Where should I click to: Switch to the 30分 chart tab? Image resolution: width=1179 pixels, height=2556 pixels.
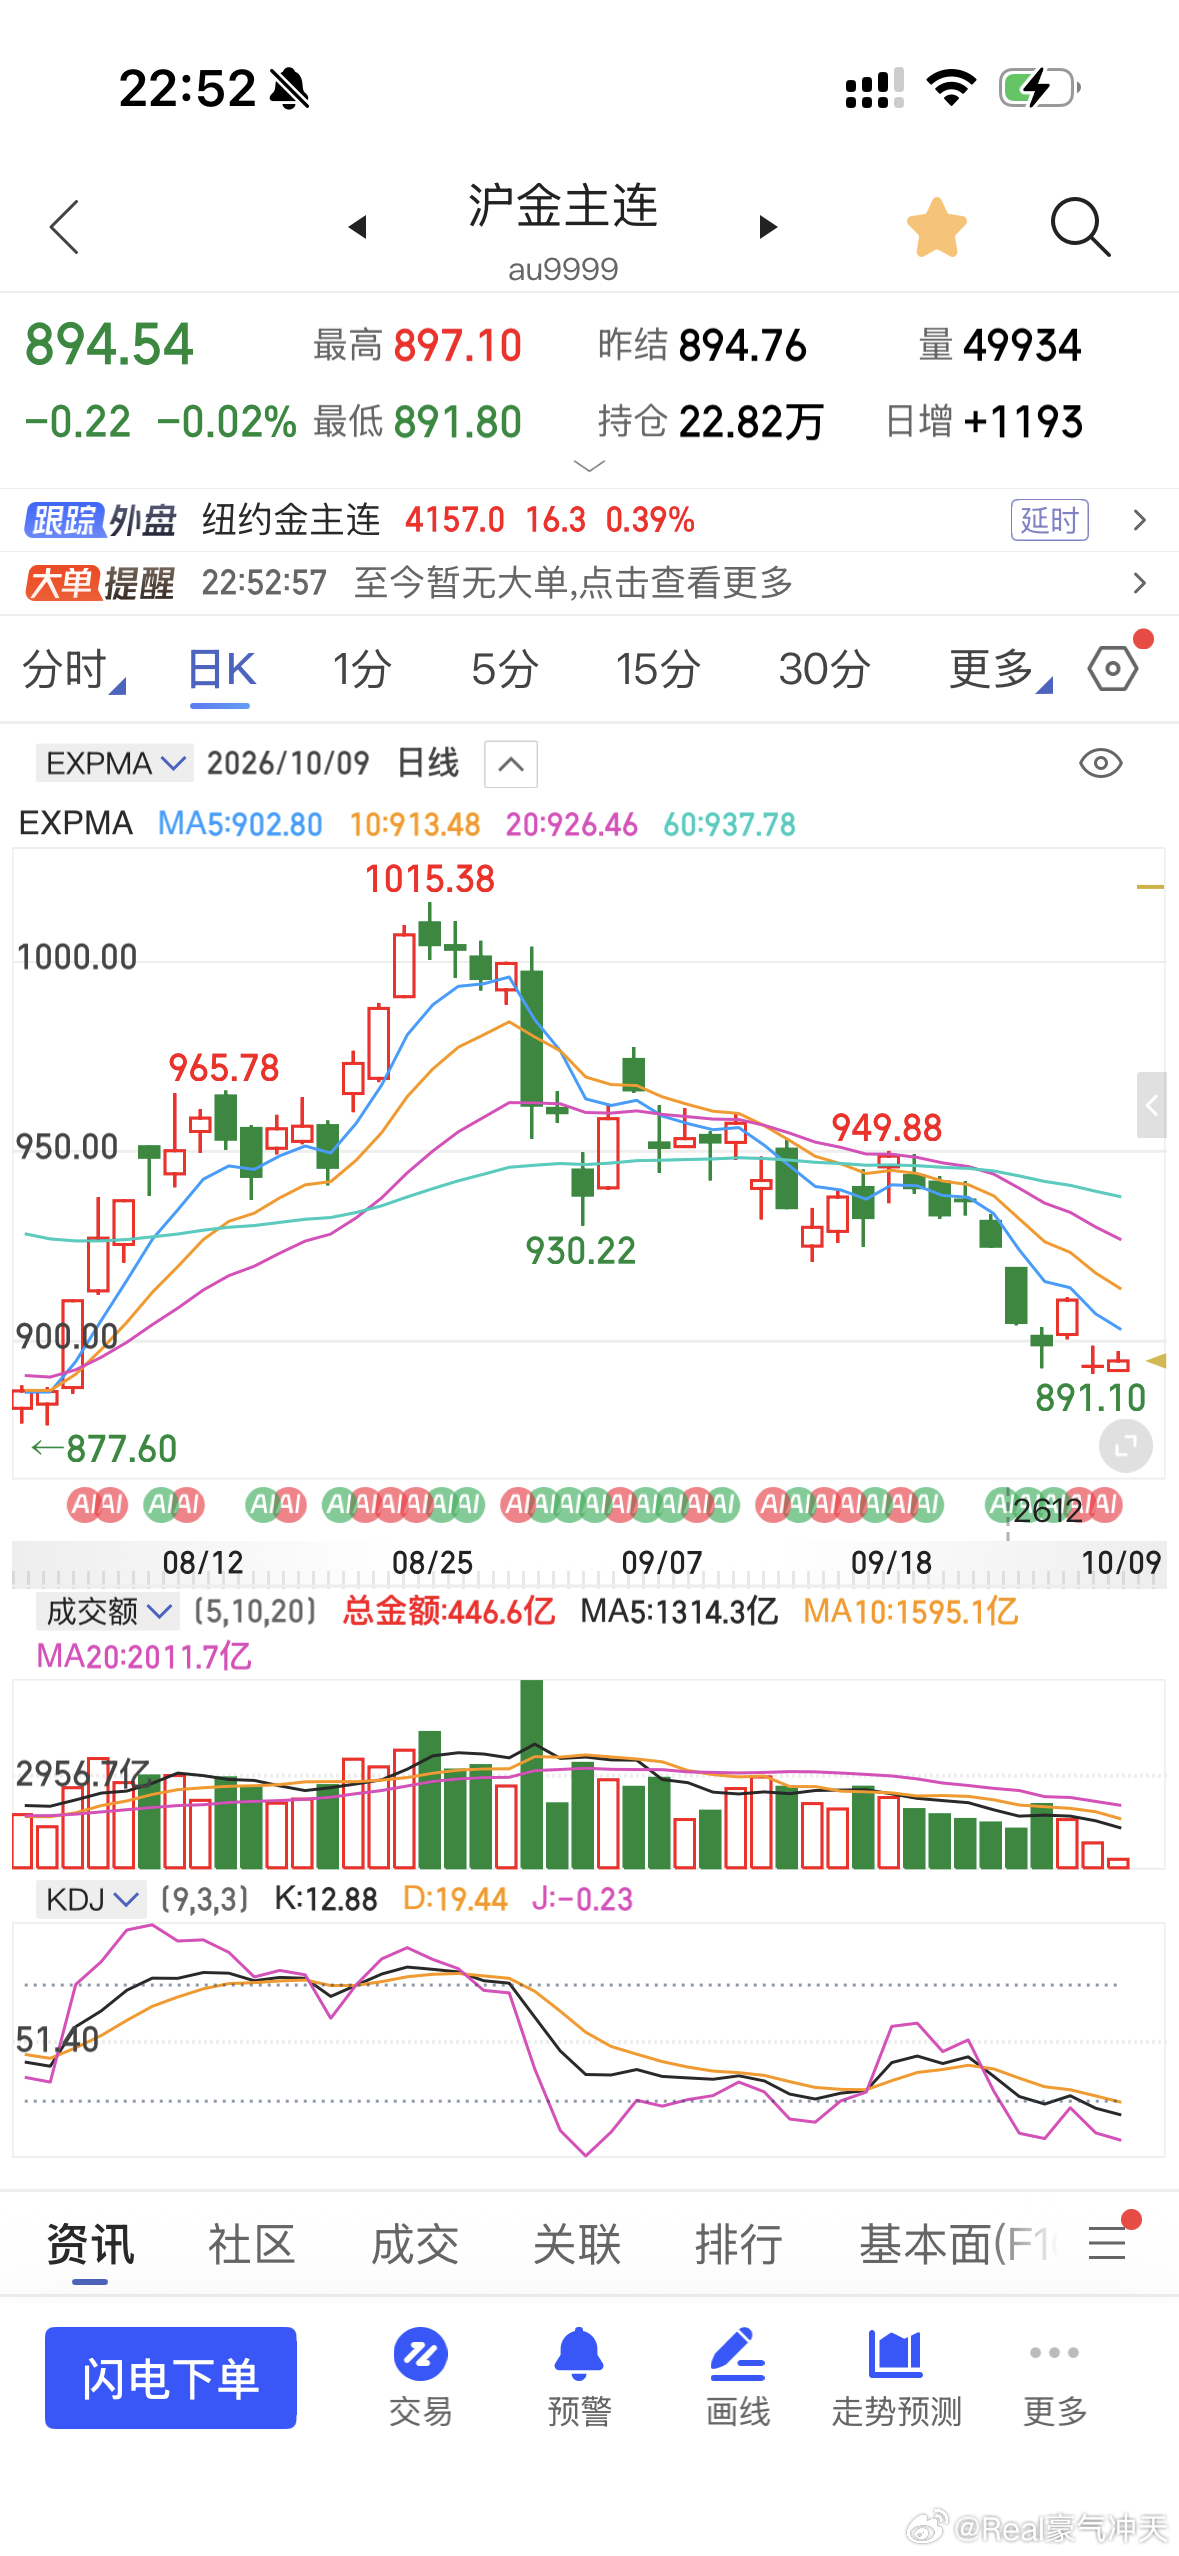click(824, 669)
